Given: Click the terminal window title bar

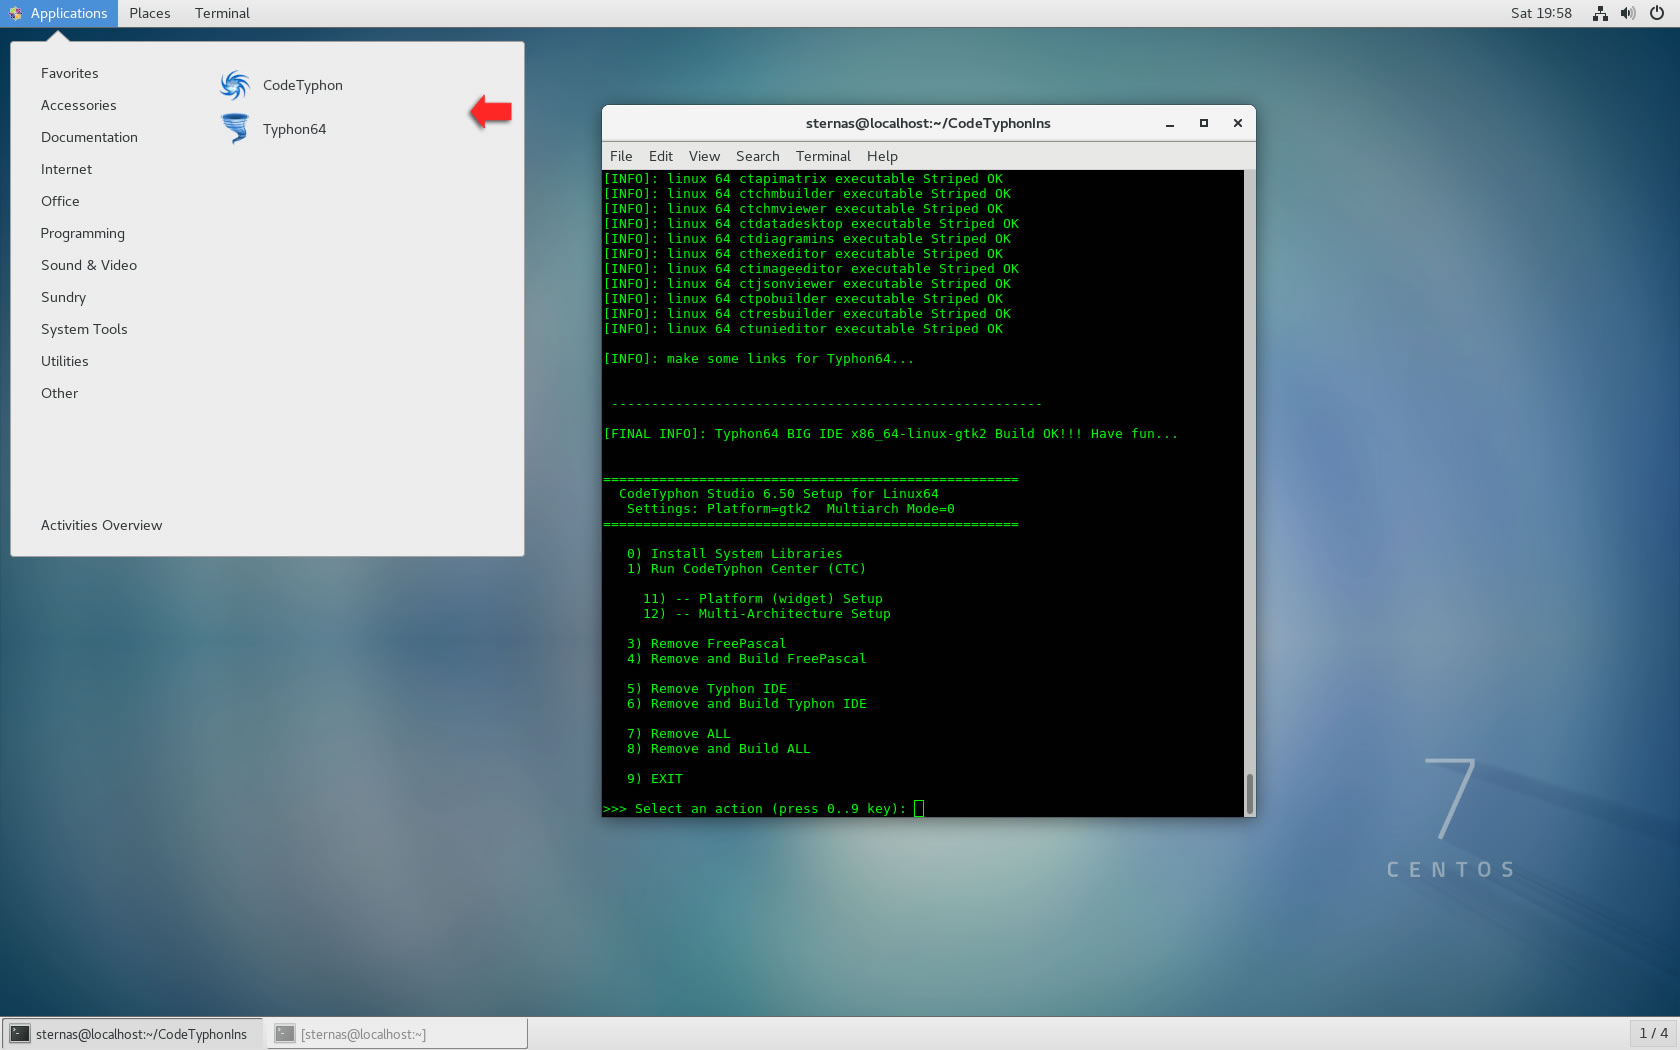Looking at the screenshot, I should click(x=928, y=123).
